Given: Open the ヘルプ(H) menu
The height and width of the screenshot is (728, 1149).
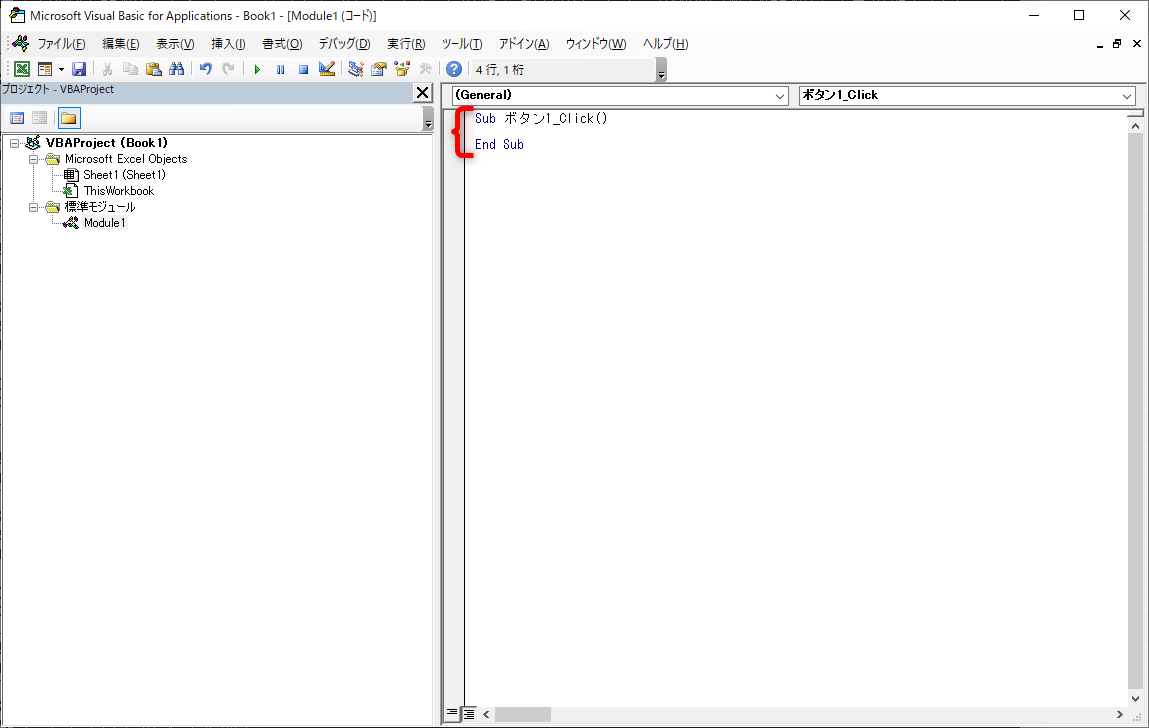Looking at the screenshot, I should (665, 44).
